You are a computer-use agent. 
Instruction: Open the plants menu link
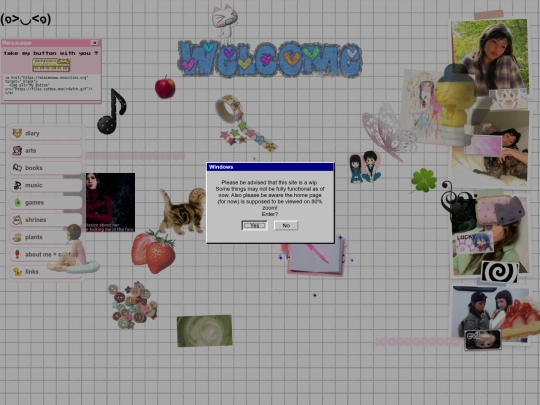pos(46,237)
